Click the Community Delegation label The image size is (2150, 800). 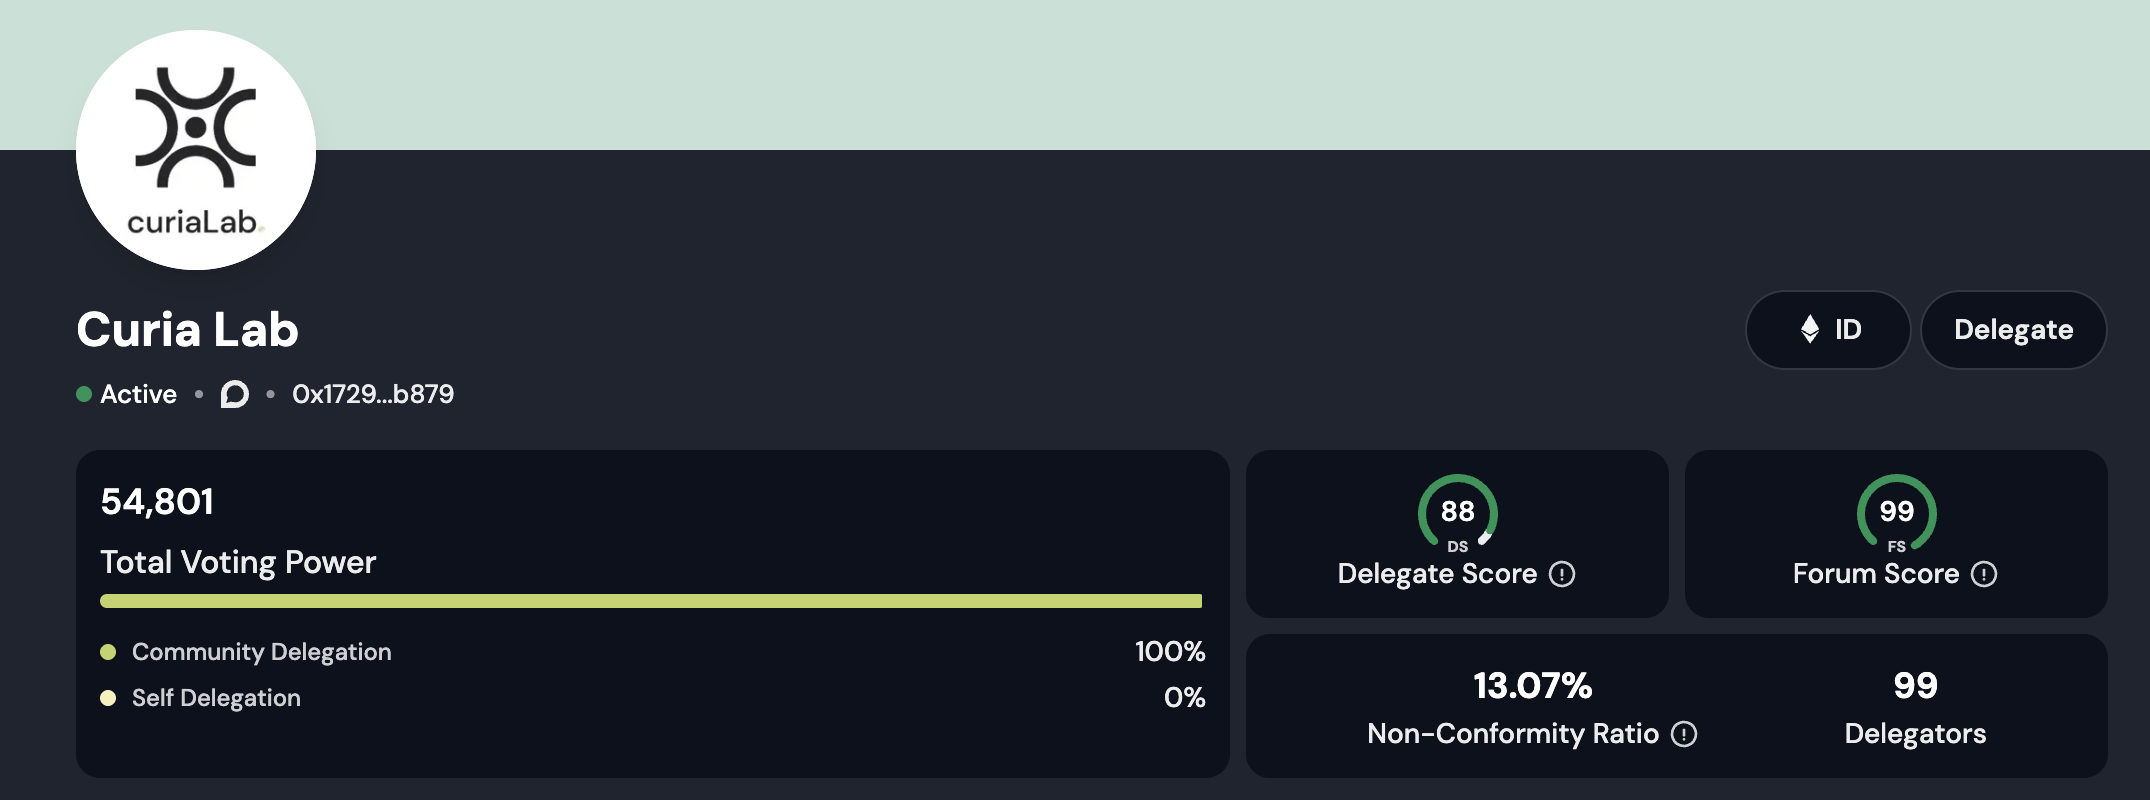coord(262,652)
